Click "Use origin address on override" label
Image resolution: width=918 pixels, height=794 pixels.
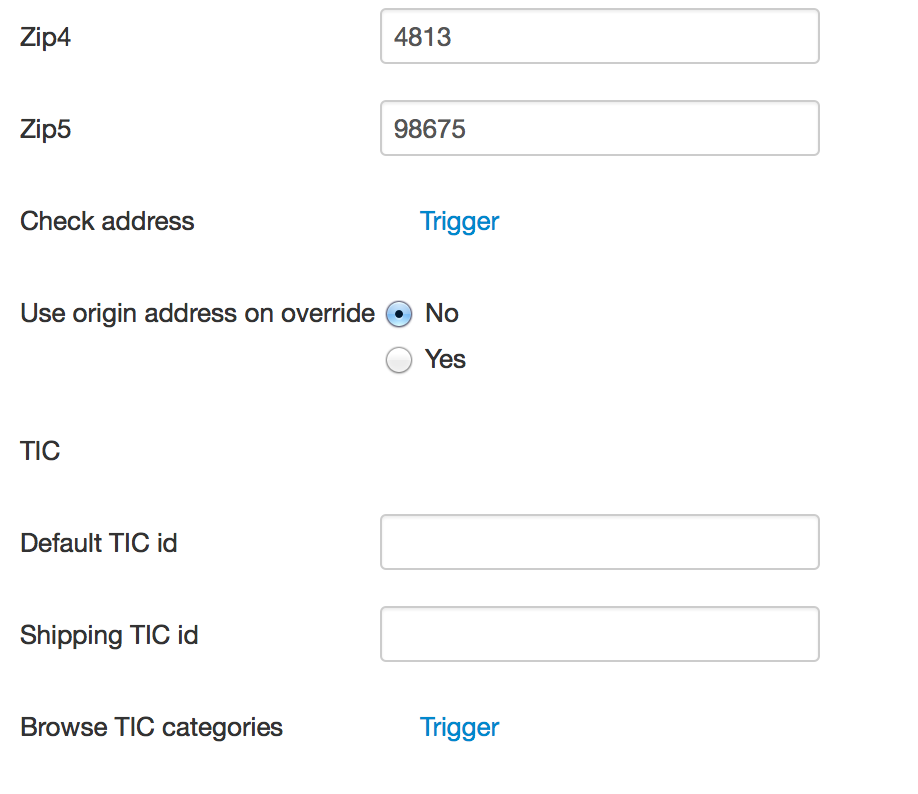pos(197,313)
